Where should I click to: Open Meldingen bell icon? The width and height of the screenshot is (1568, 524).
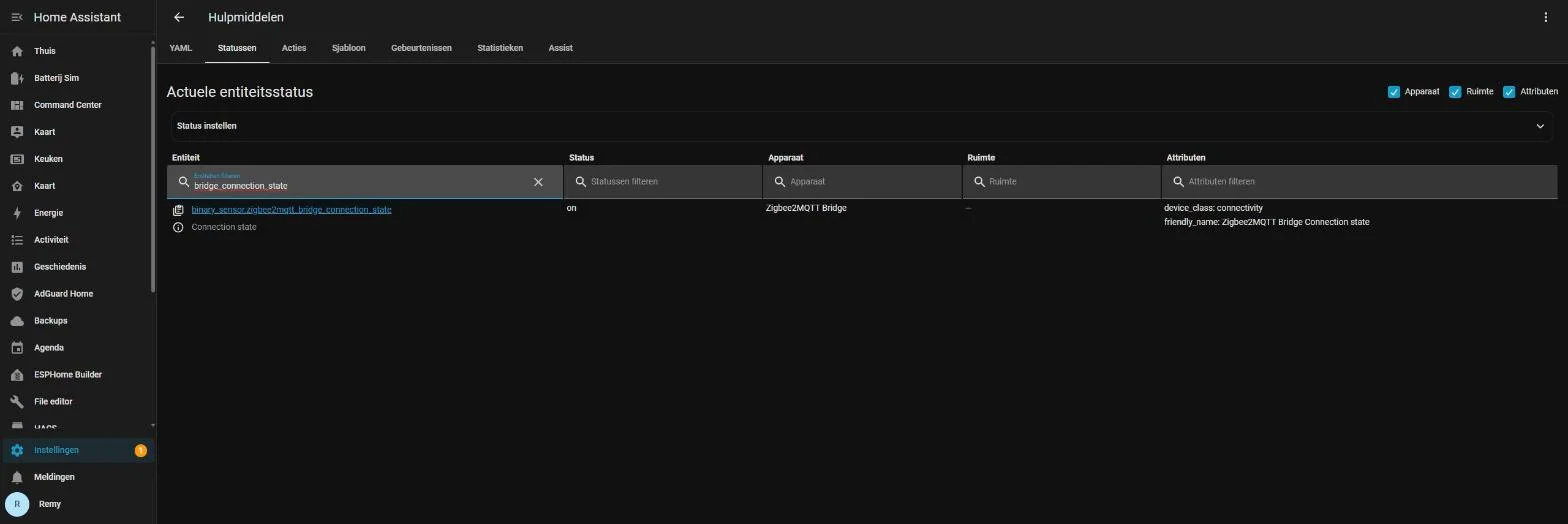click(x=17, y=477)
